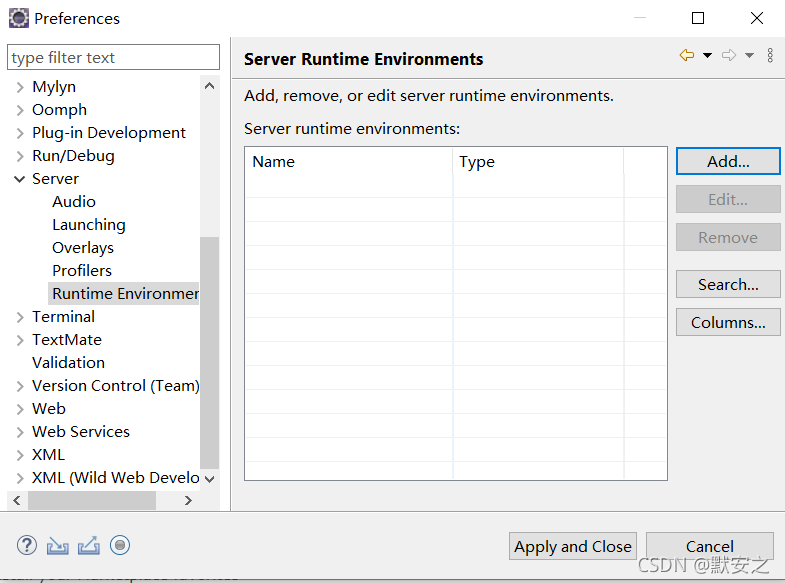
Task: Expand the Web Services tree node
Action: click(20, 432)
